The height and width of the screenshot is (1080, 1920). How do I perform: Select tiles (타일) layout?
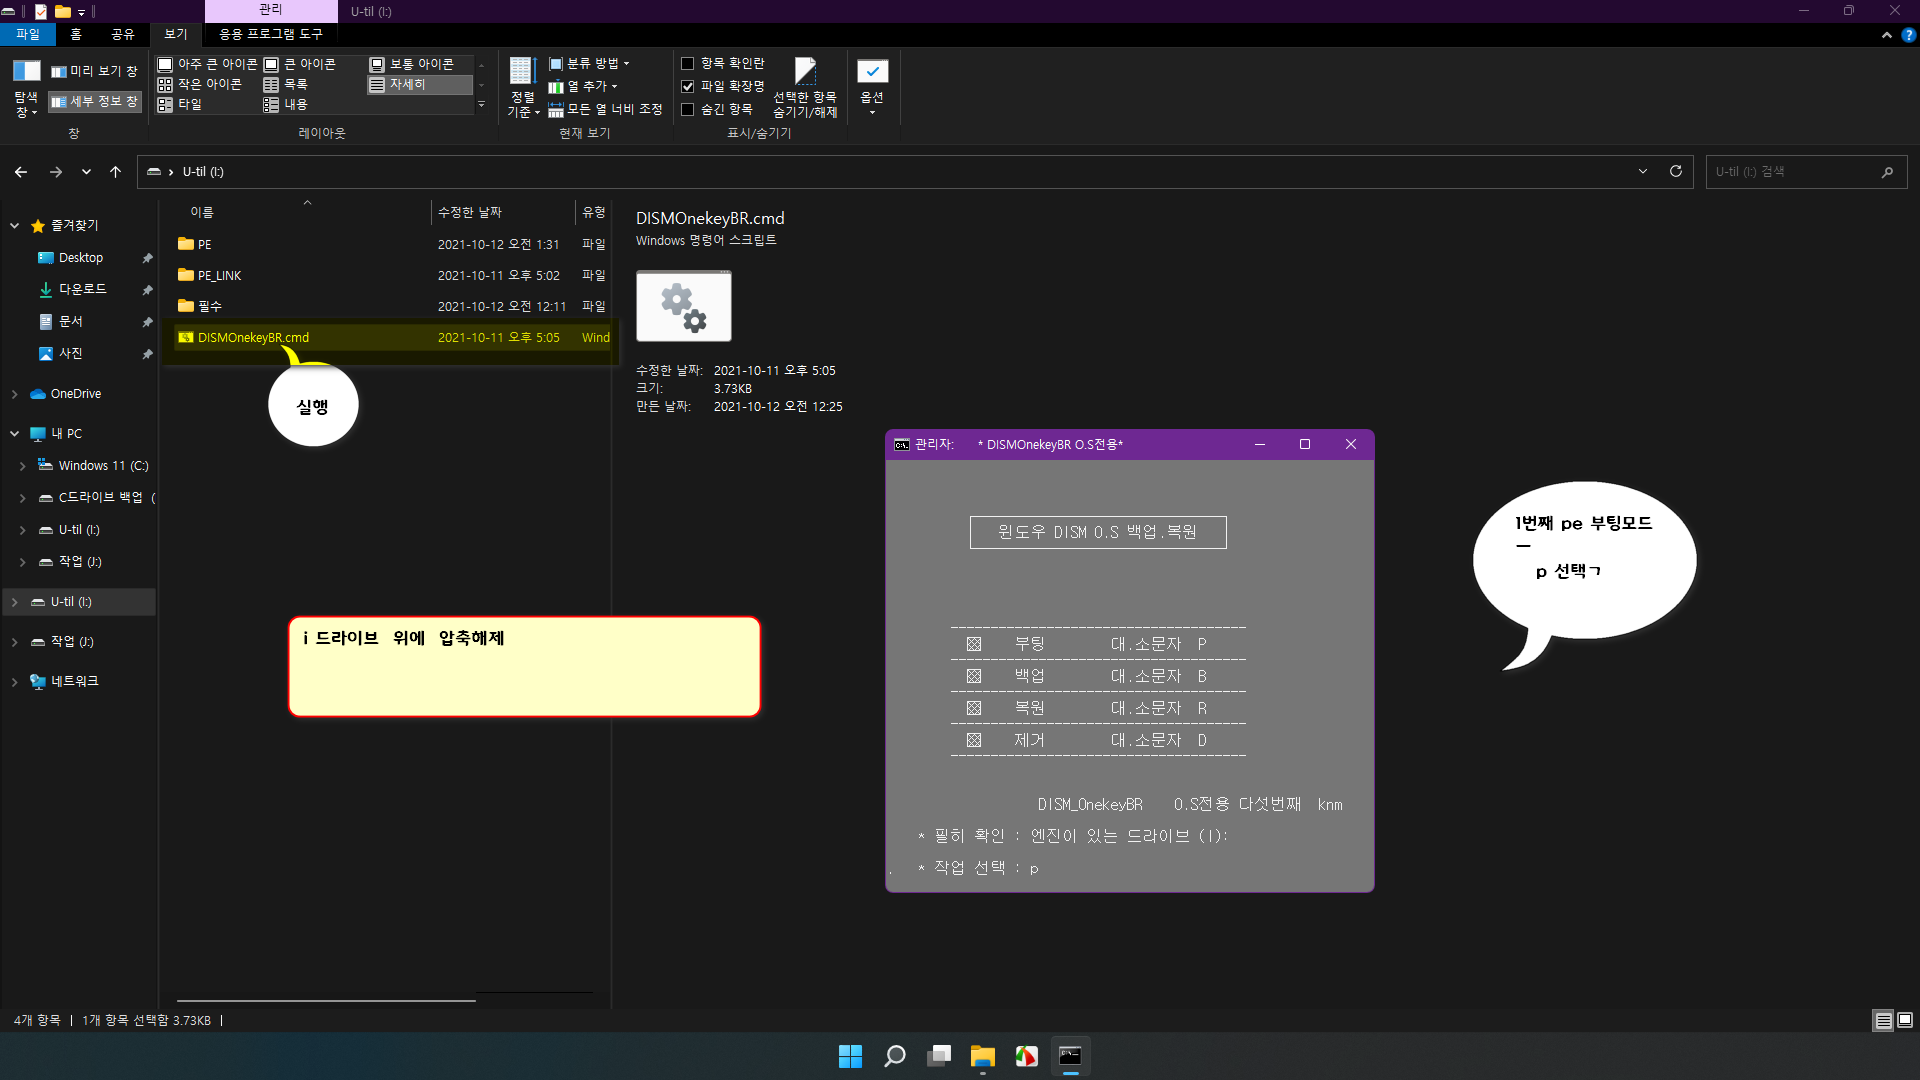click(x=180, y=104)
